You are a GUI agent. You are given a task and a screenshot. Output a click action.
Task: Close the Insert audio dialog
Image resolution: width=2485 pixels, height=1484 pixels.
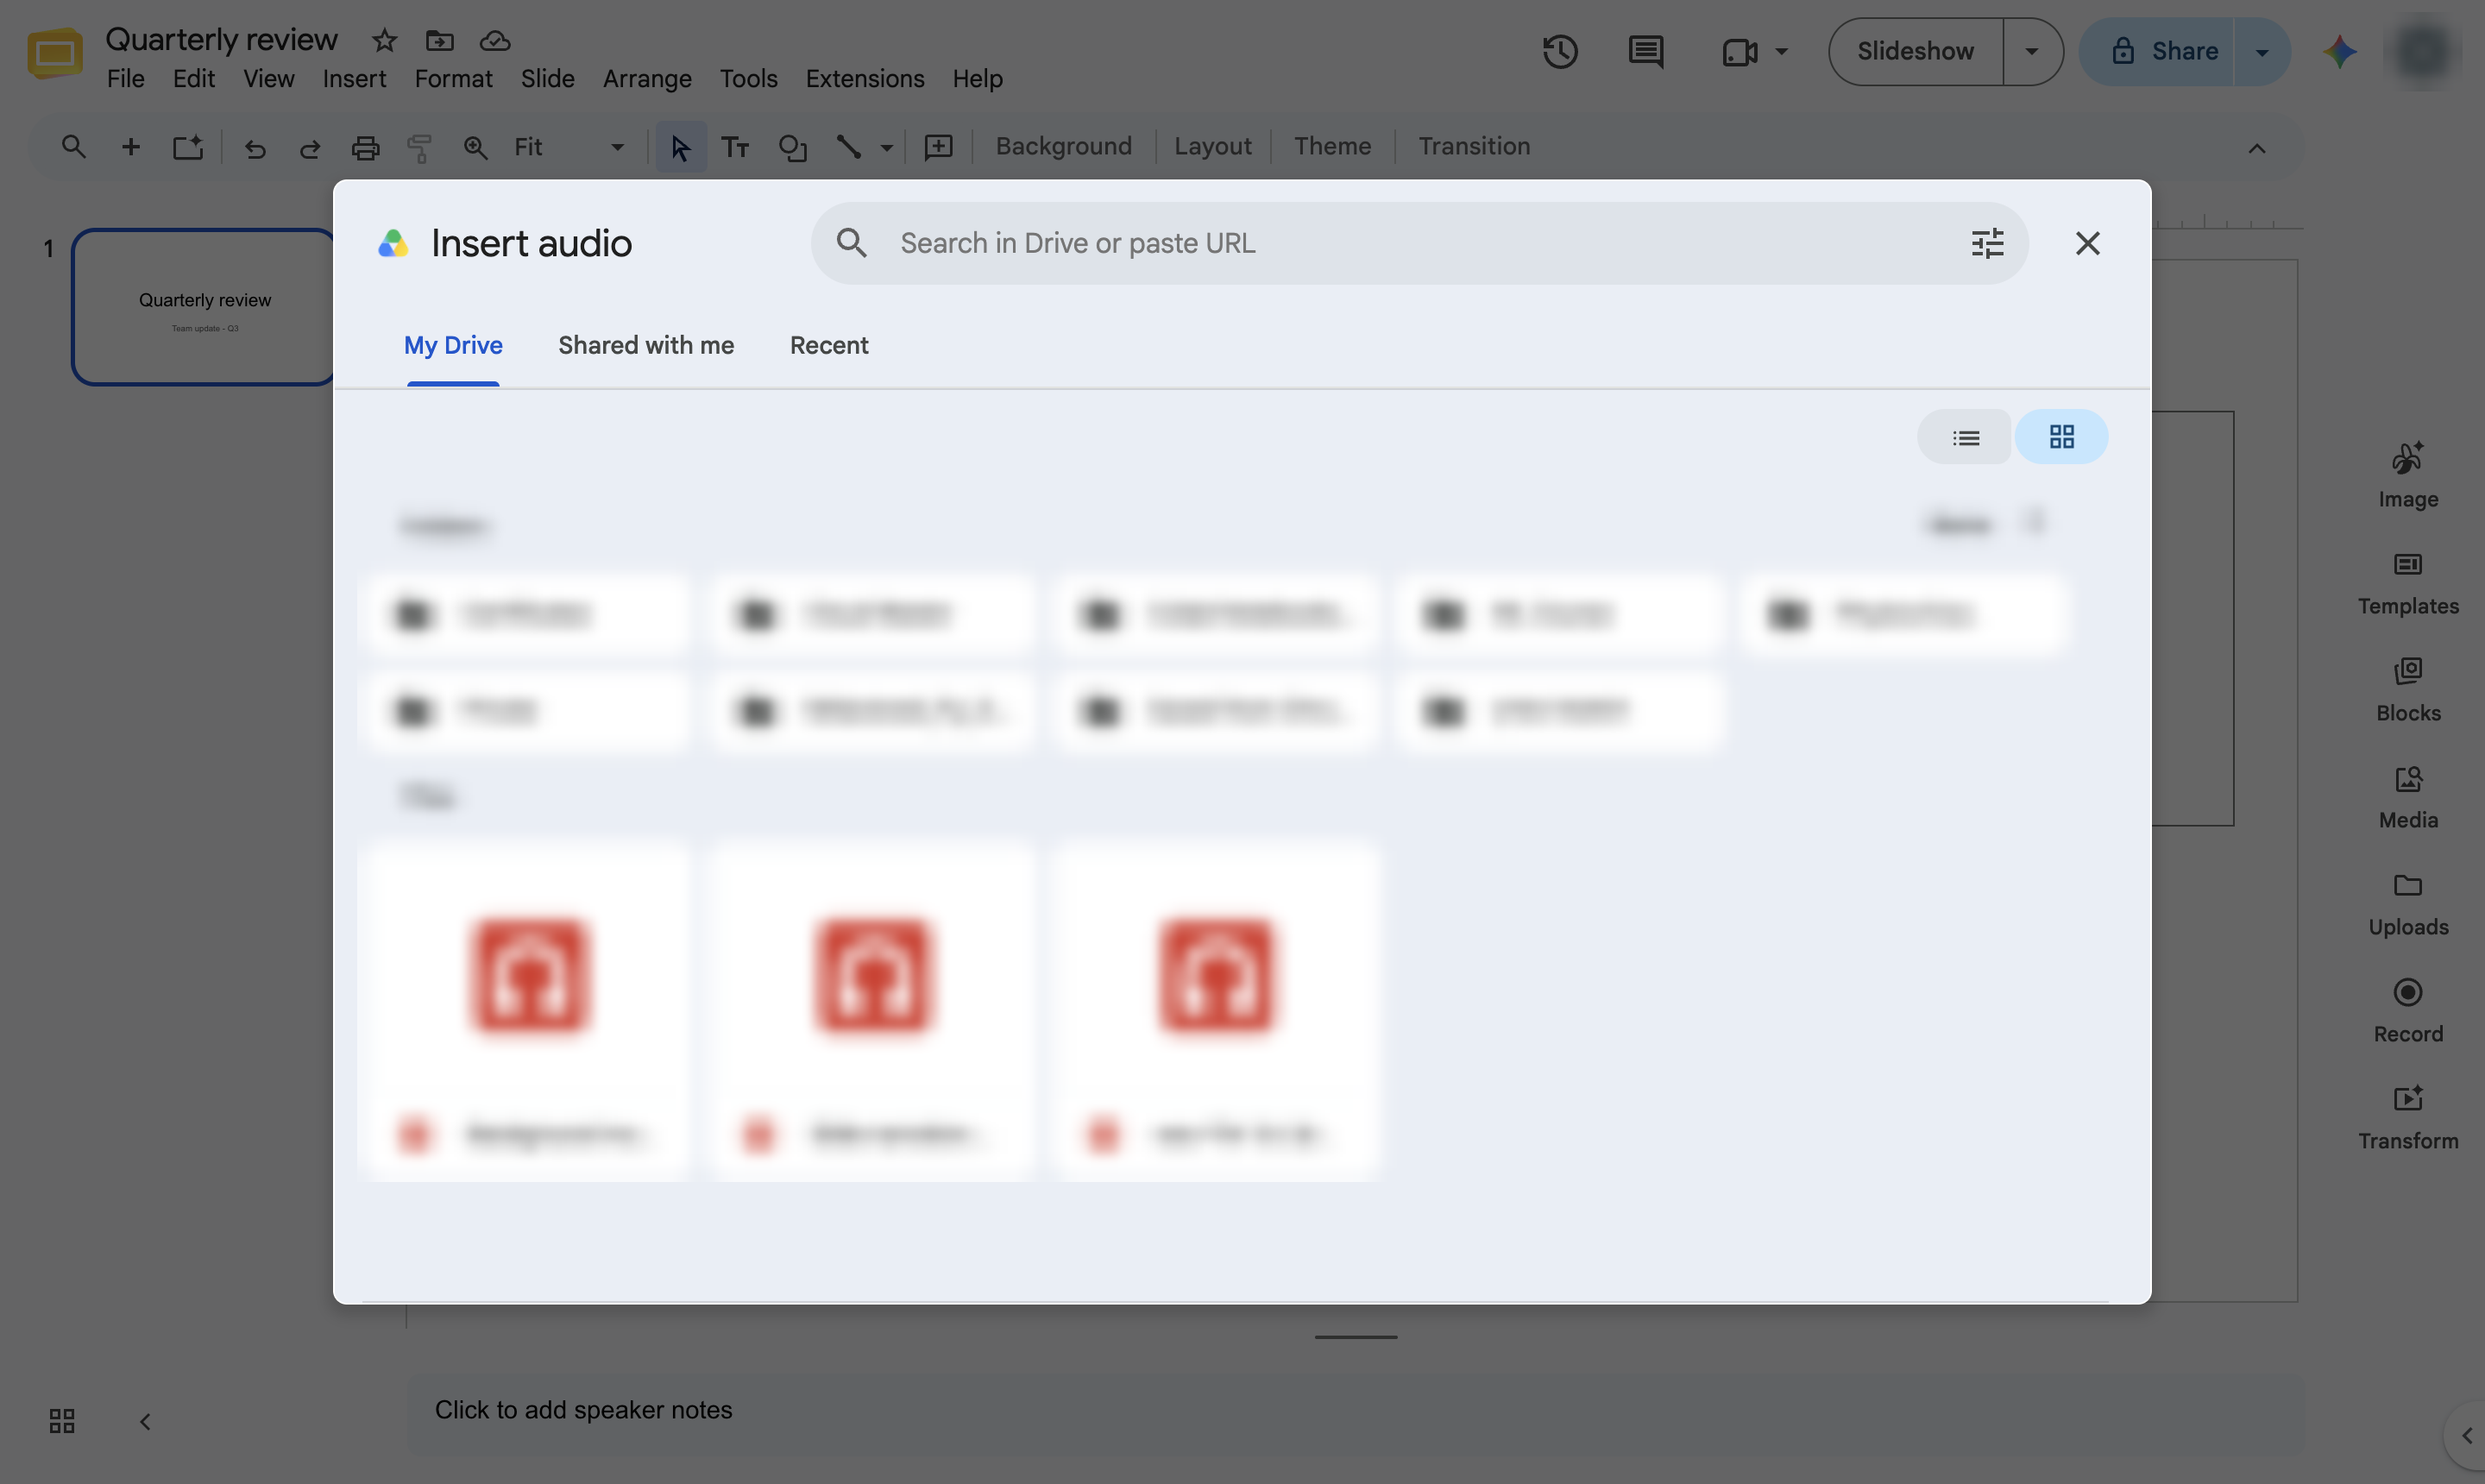tap(2087, 243)
